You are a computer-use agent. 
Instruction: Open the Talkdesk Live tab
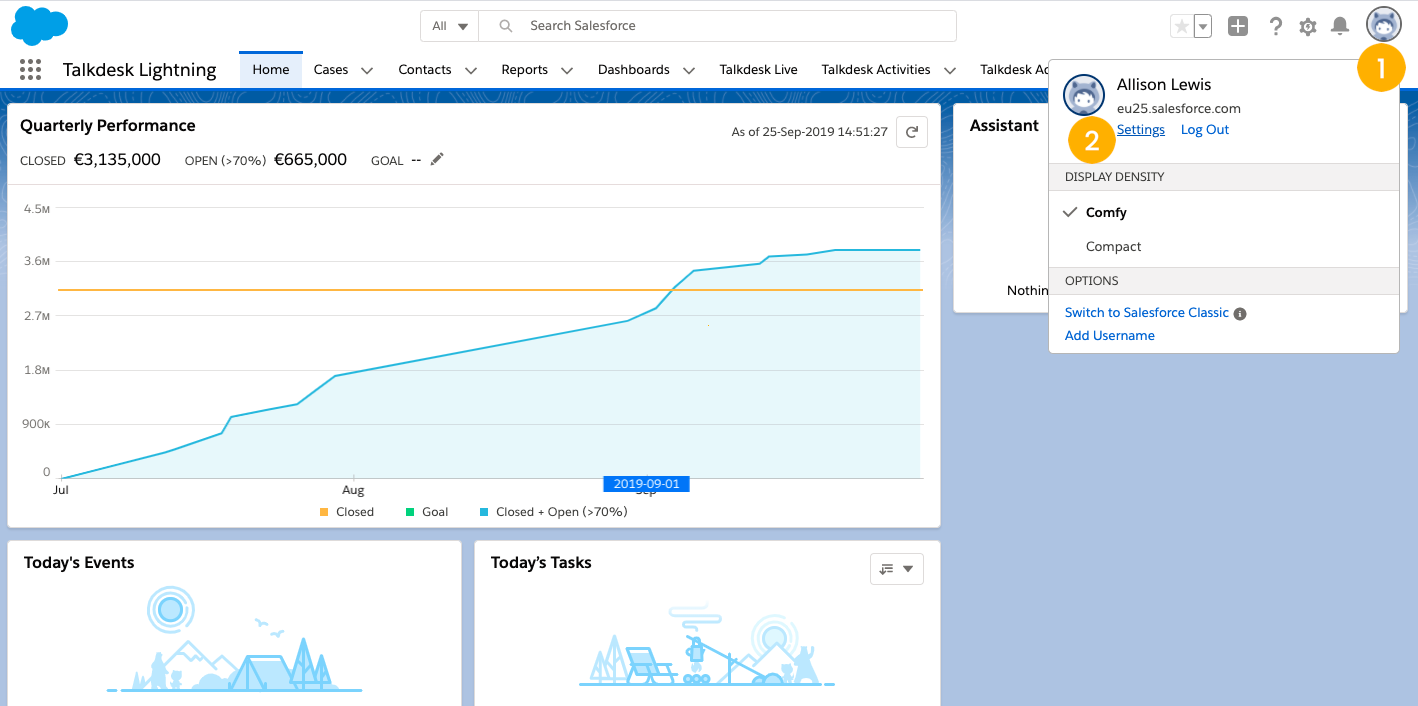point(759,69)
